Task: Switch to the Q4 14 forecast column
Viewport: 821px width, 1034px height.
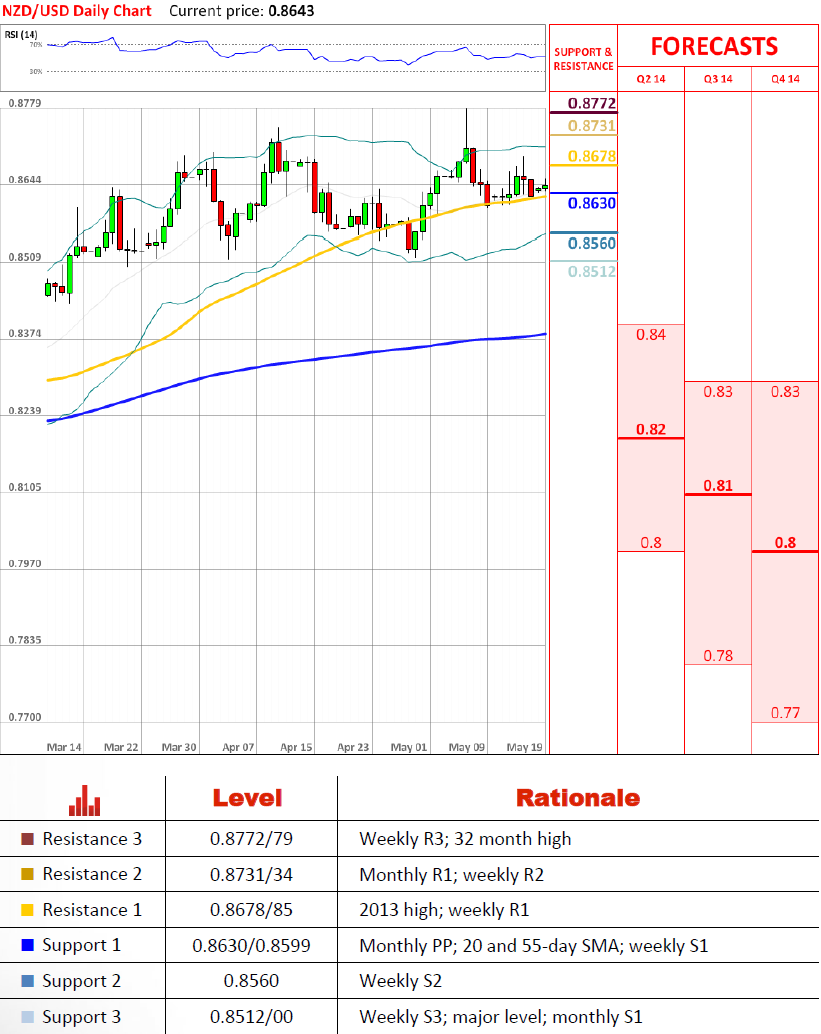Action: tap(785, 79)
